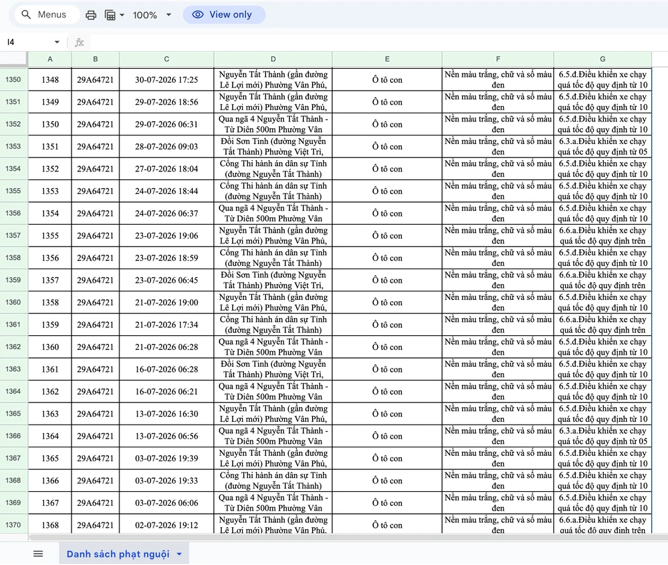
Task: Click the 6.6.a violation cell in row 1361
Action: (602, 325)
